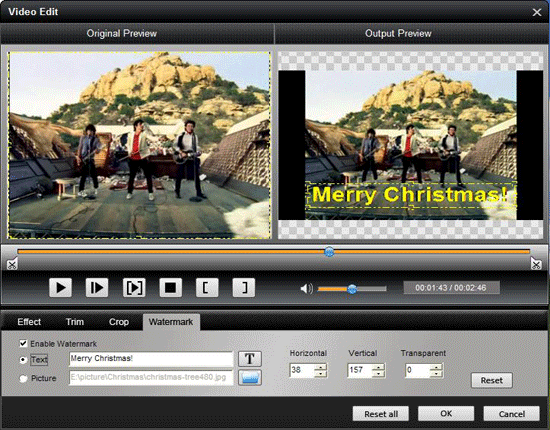Click the Reset all button

click(381, 414)
